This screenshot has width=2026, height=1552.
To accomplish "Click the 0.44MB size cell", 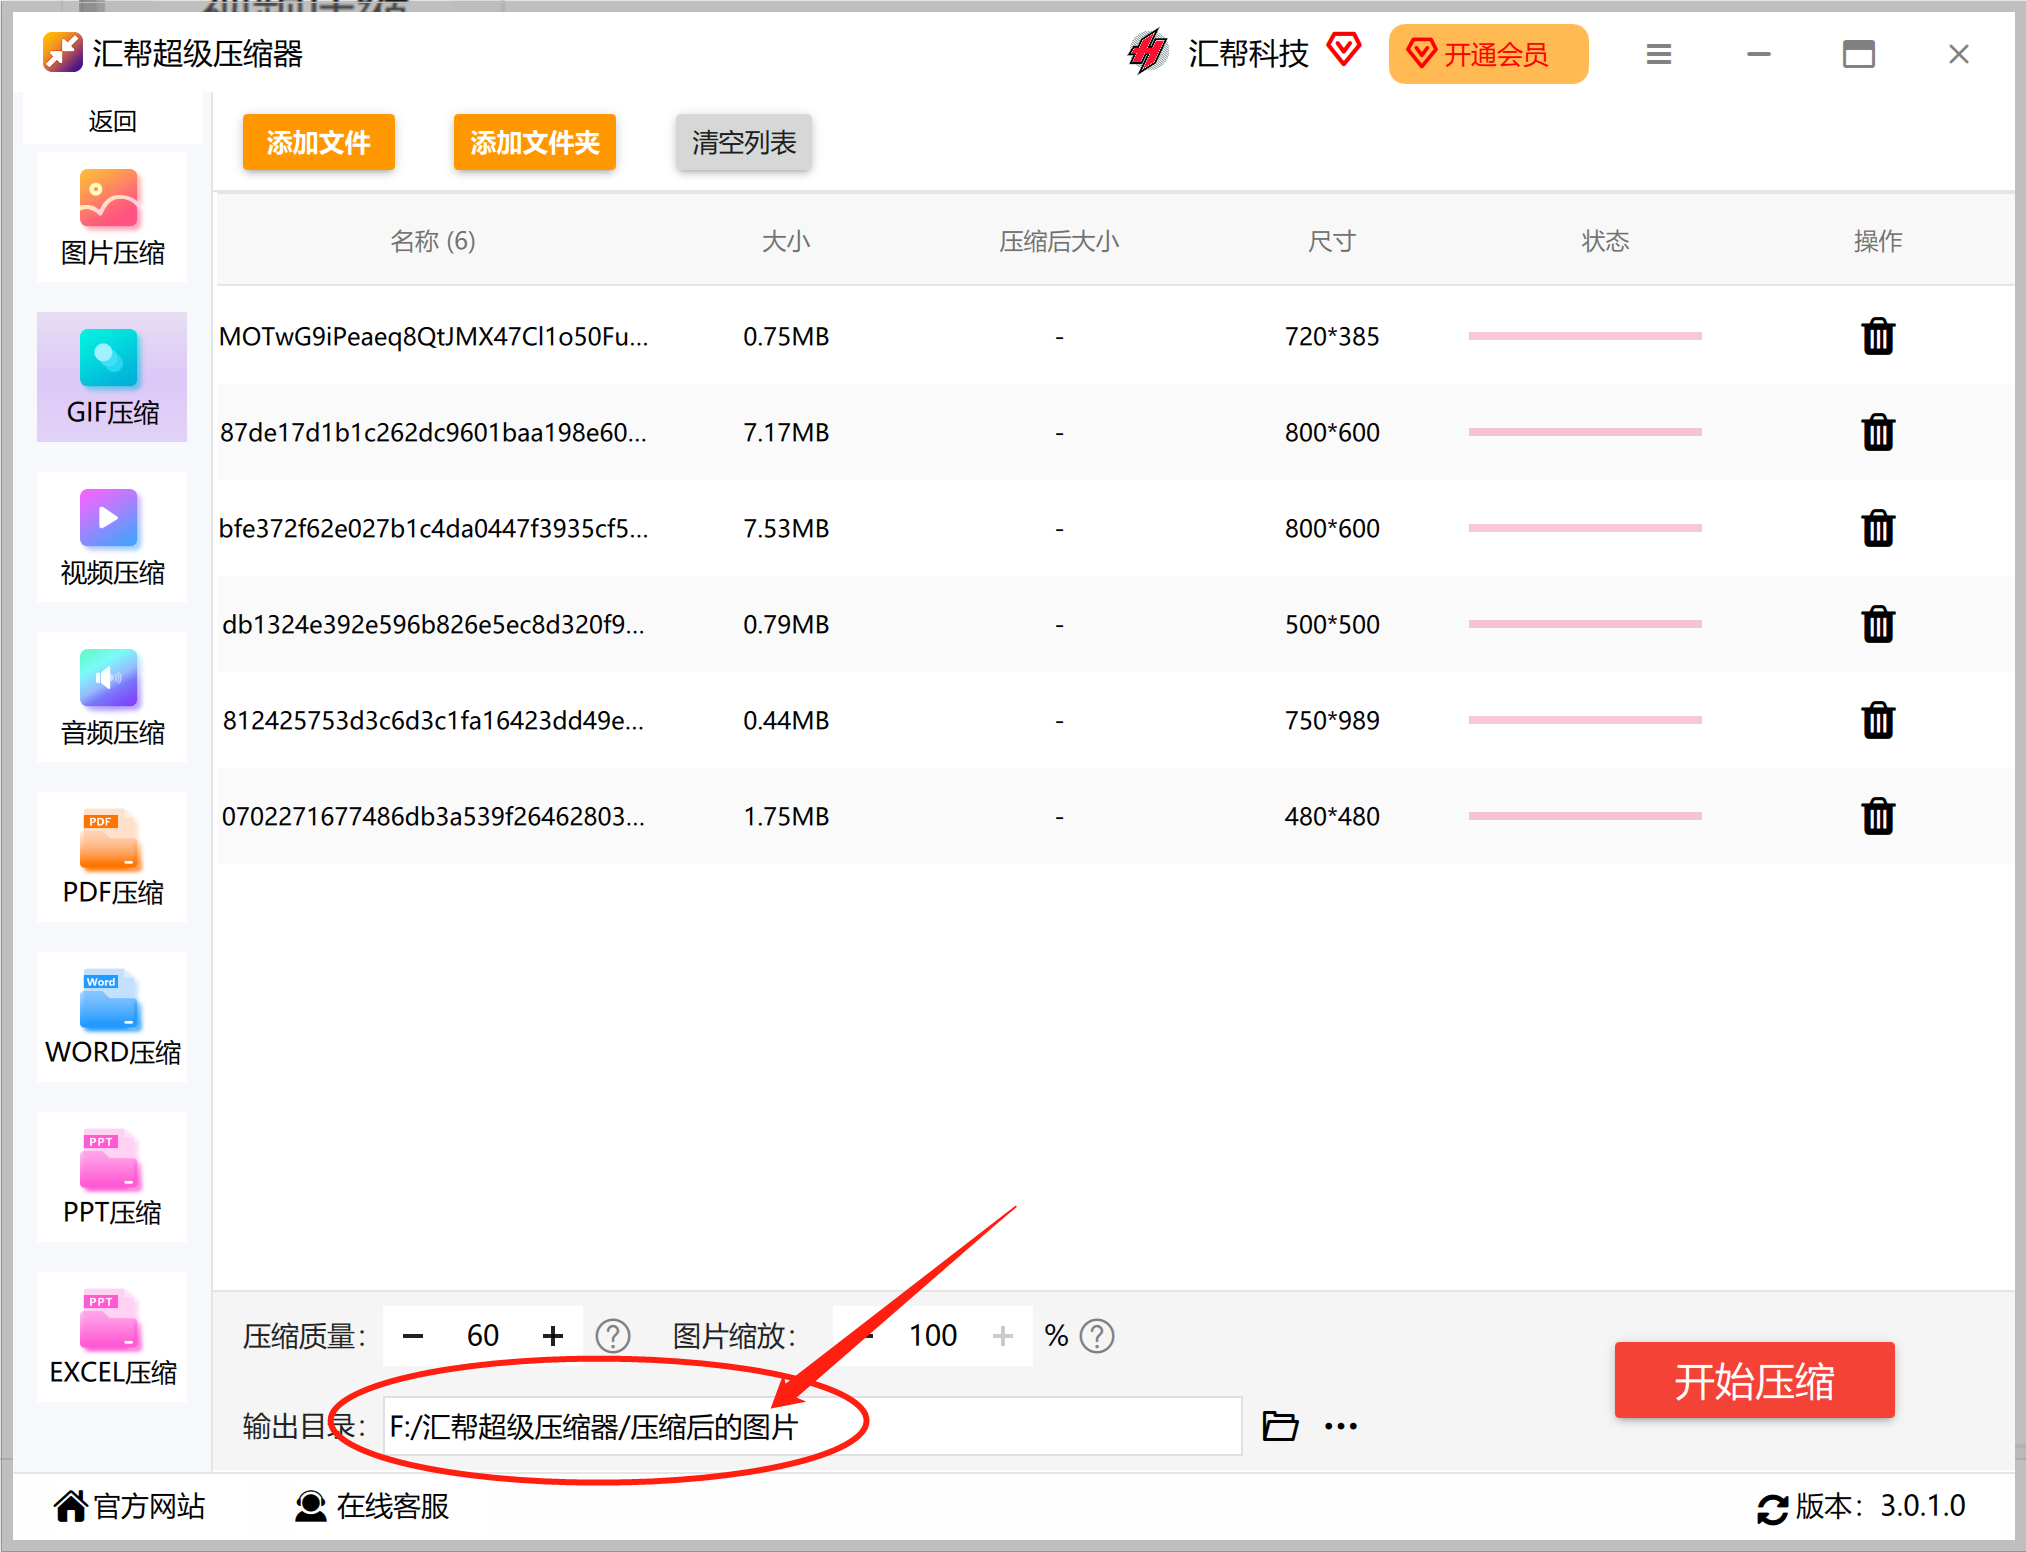I will [x=786, y=721].
